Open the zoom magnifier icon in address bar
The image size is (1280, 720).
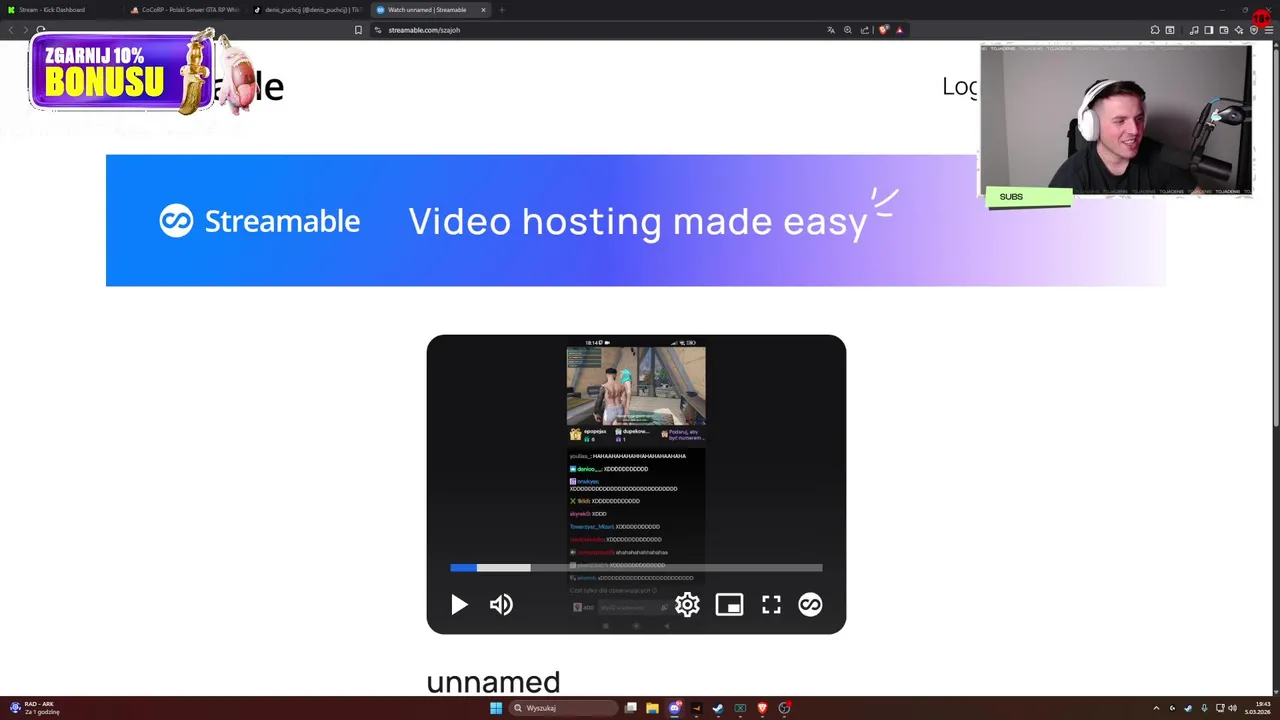848,30
